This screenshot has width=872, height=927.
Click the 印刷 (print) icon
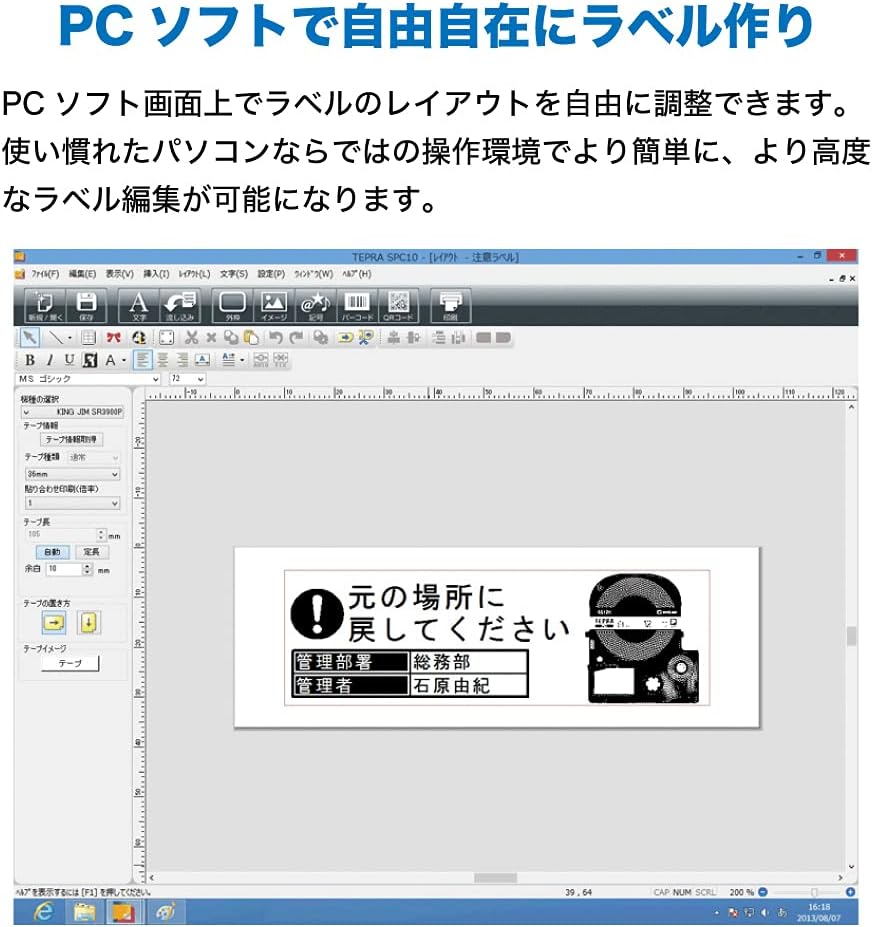(x=450, y=305)
